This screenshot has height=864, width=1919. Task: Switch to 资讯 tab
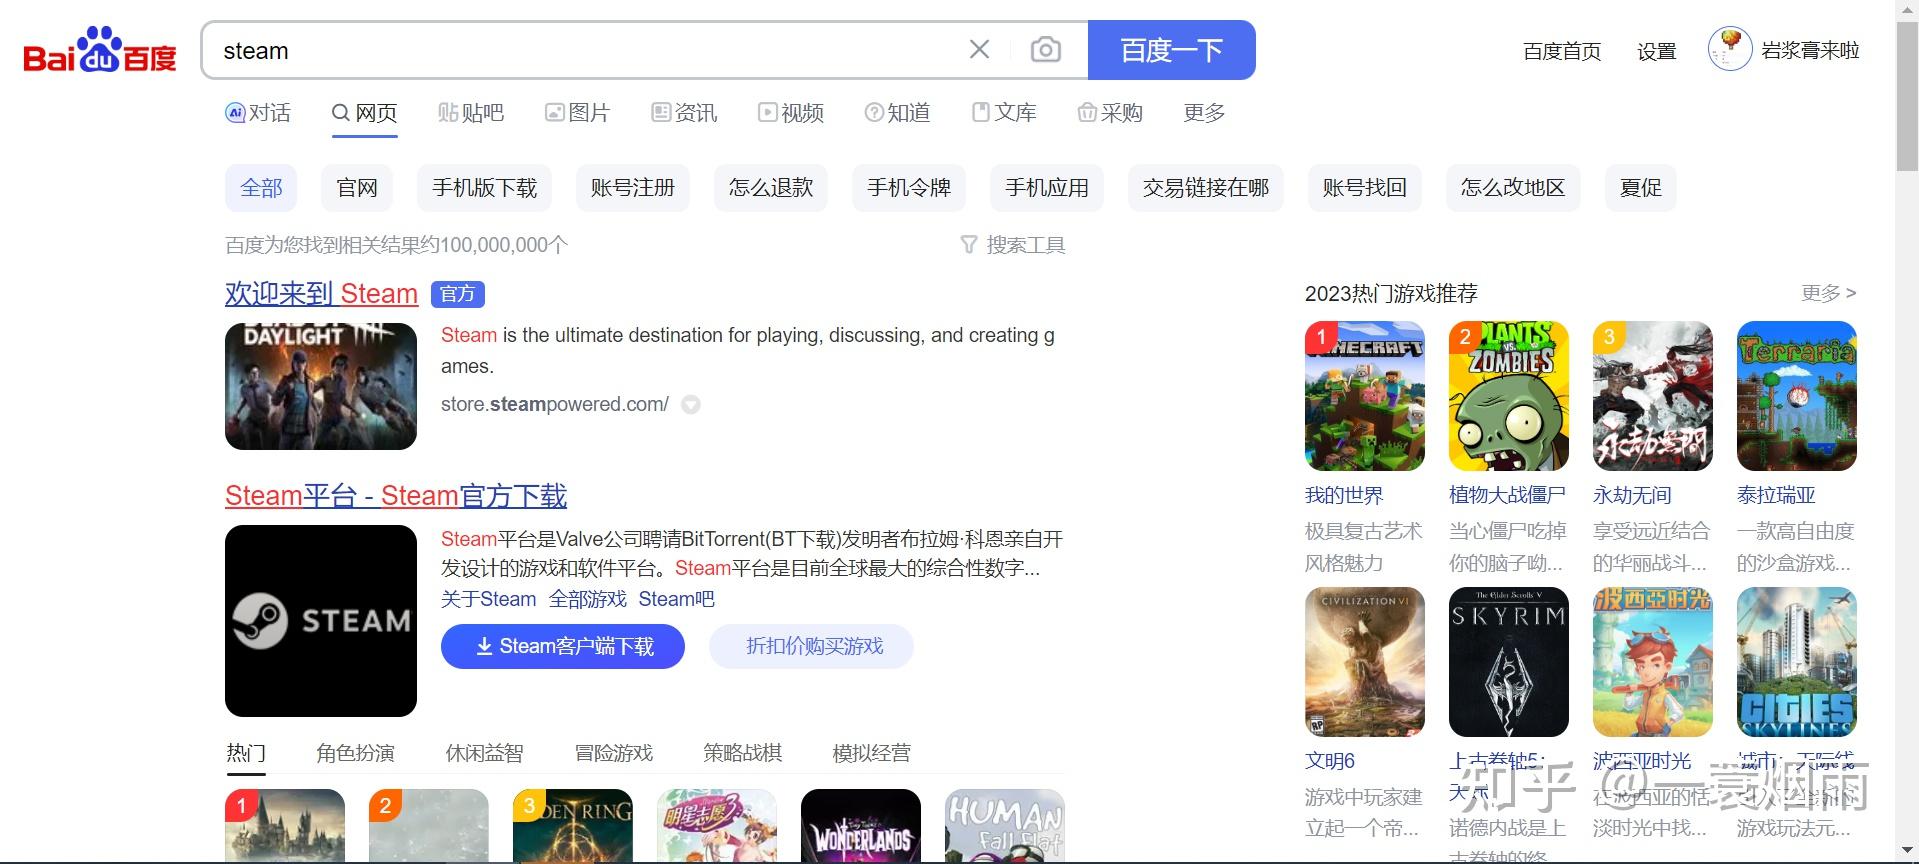(x=684, y=113)
